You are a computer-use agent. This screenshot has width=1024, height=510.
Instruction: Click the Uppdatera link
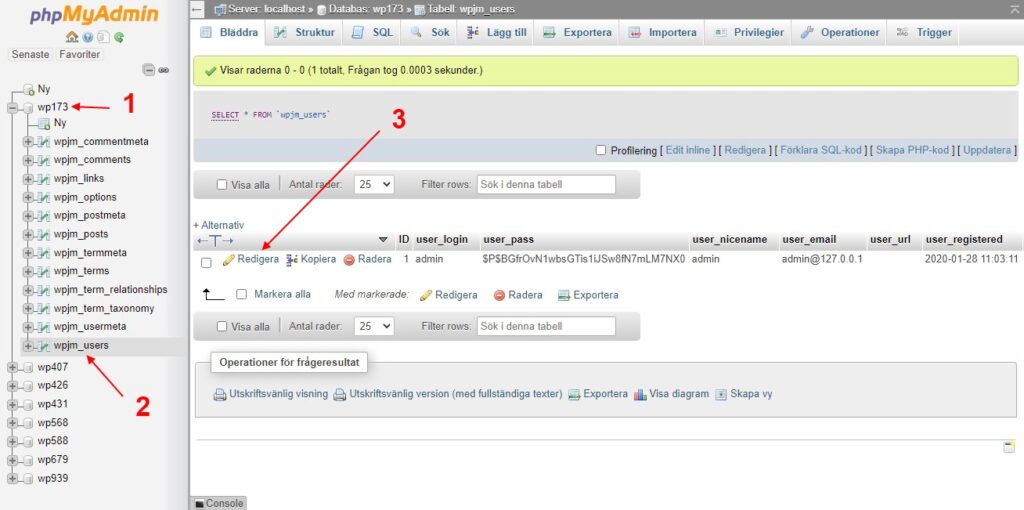coord(987,150)
